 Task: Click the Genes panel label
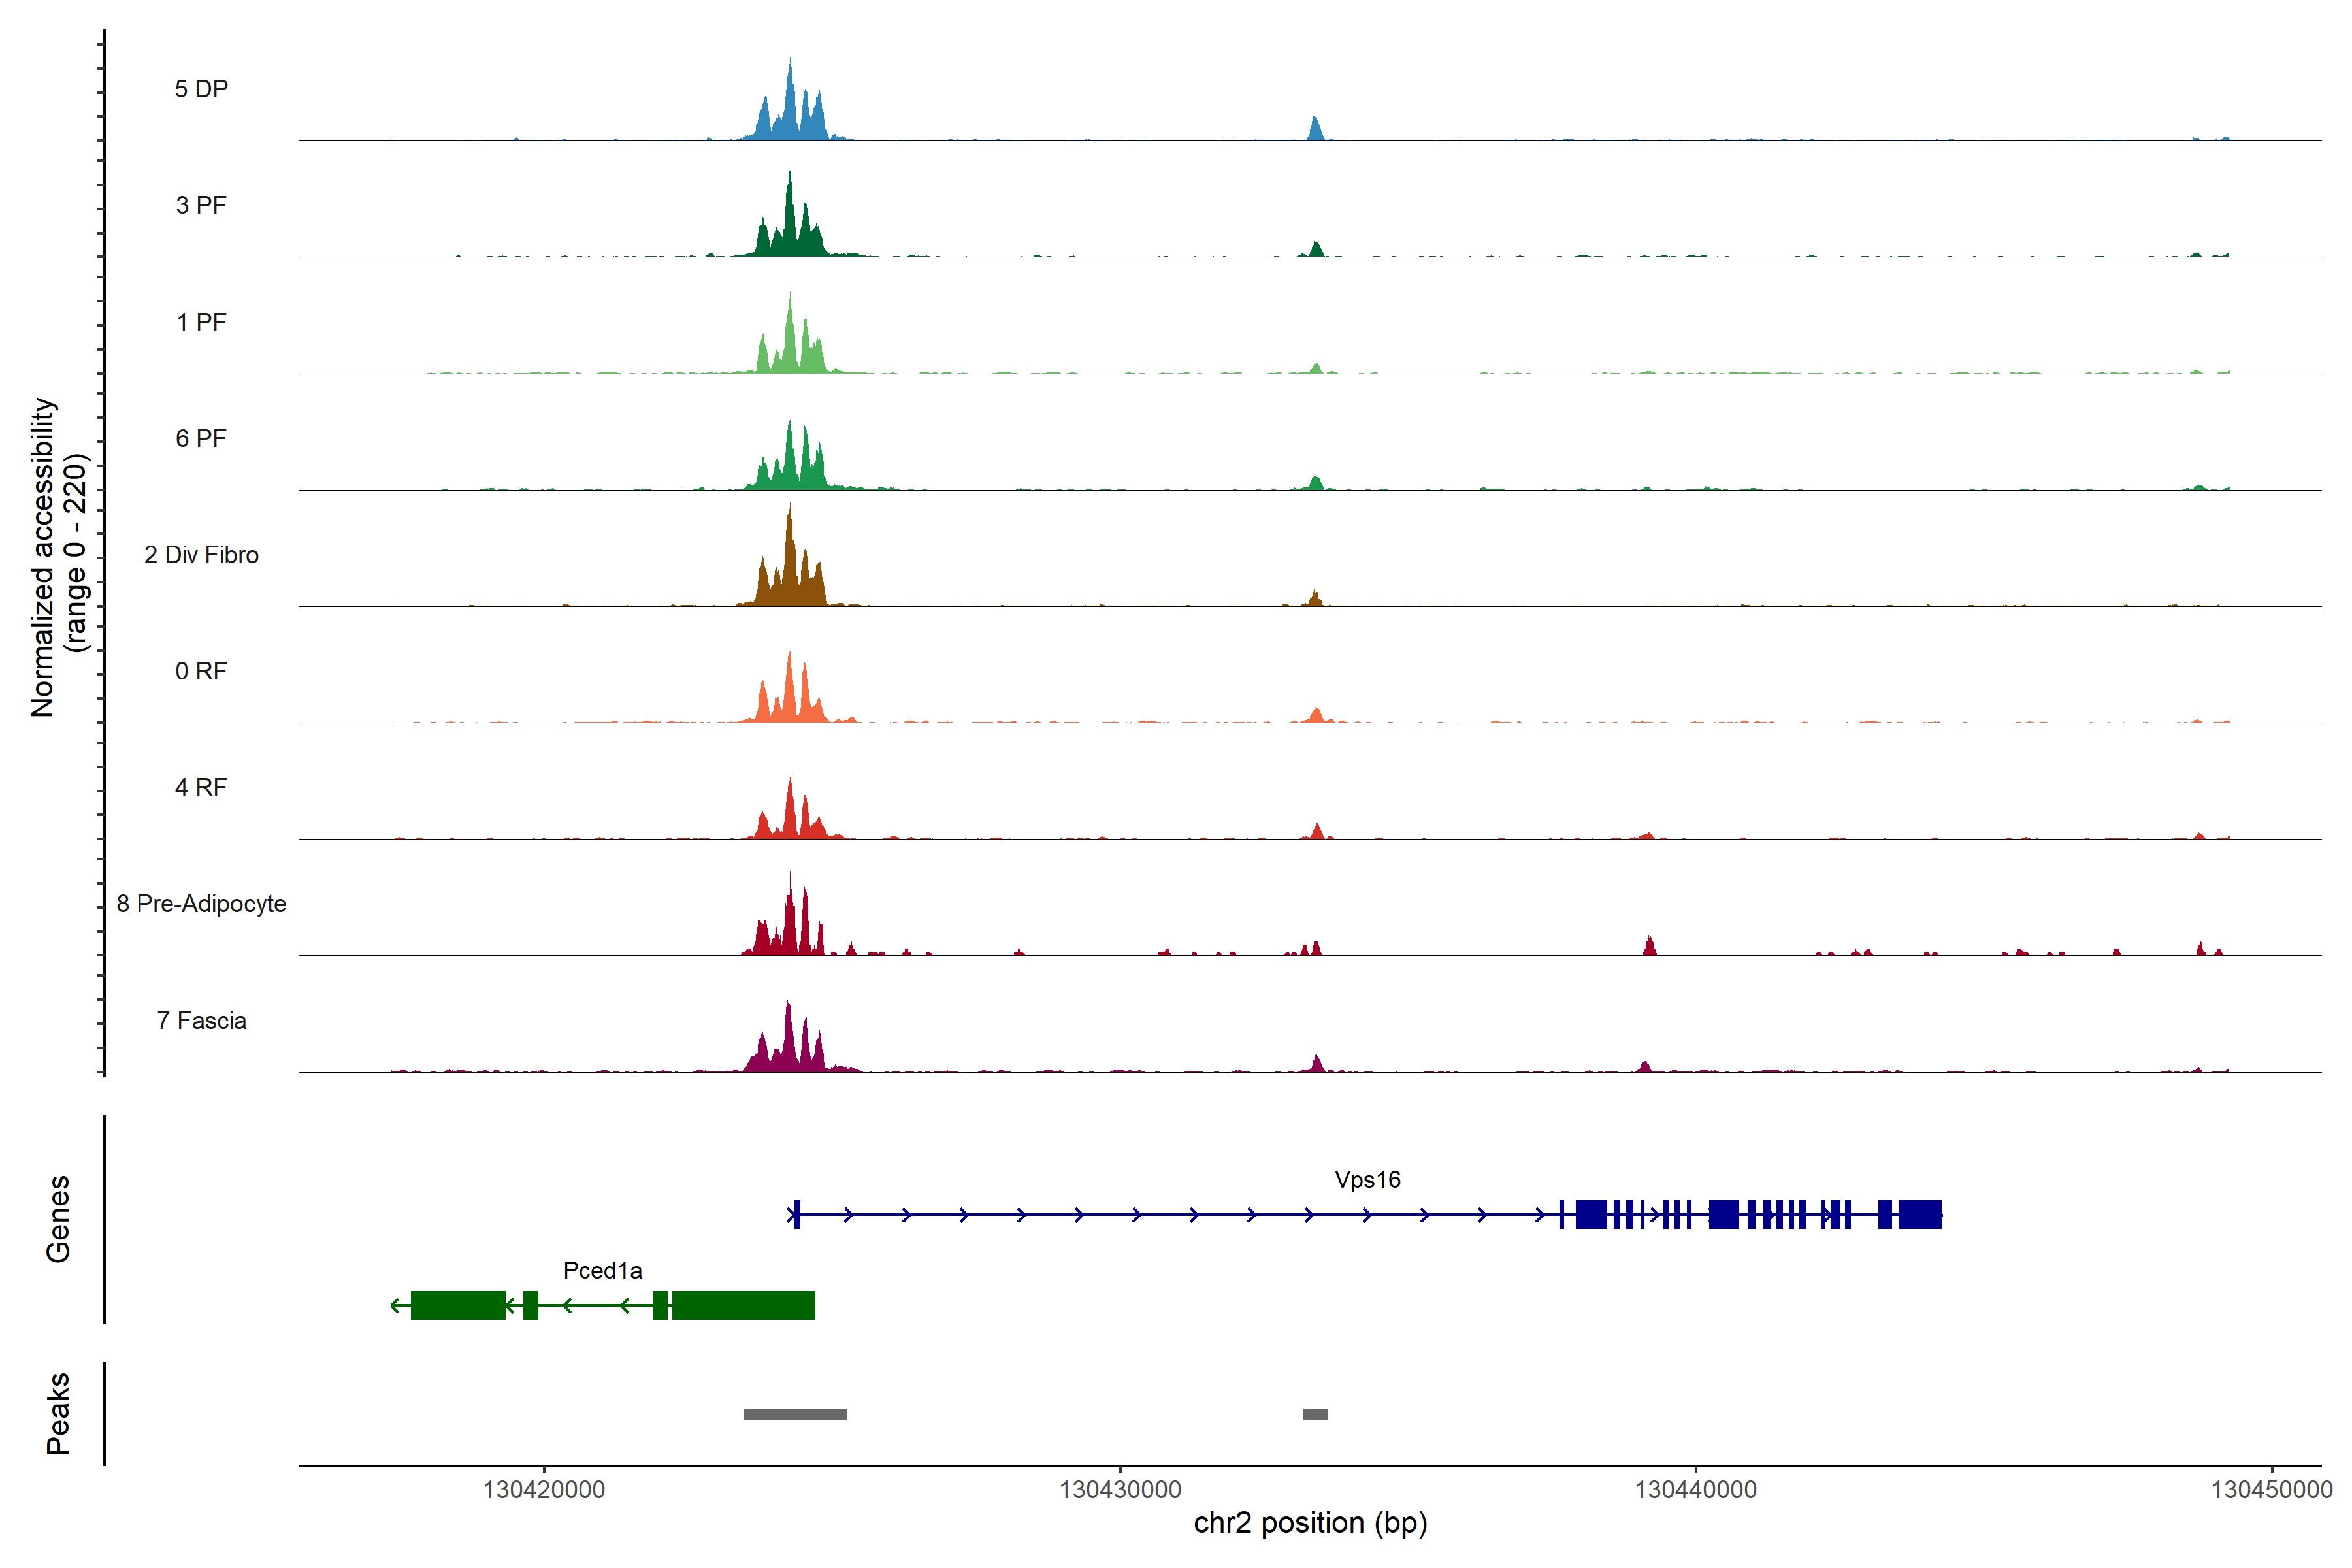pos(58,1218)
